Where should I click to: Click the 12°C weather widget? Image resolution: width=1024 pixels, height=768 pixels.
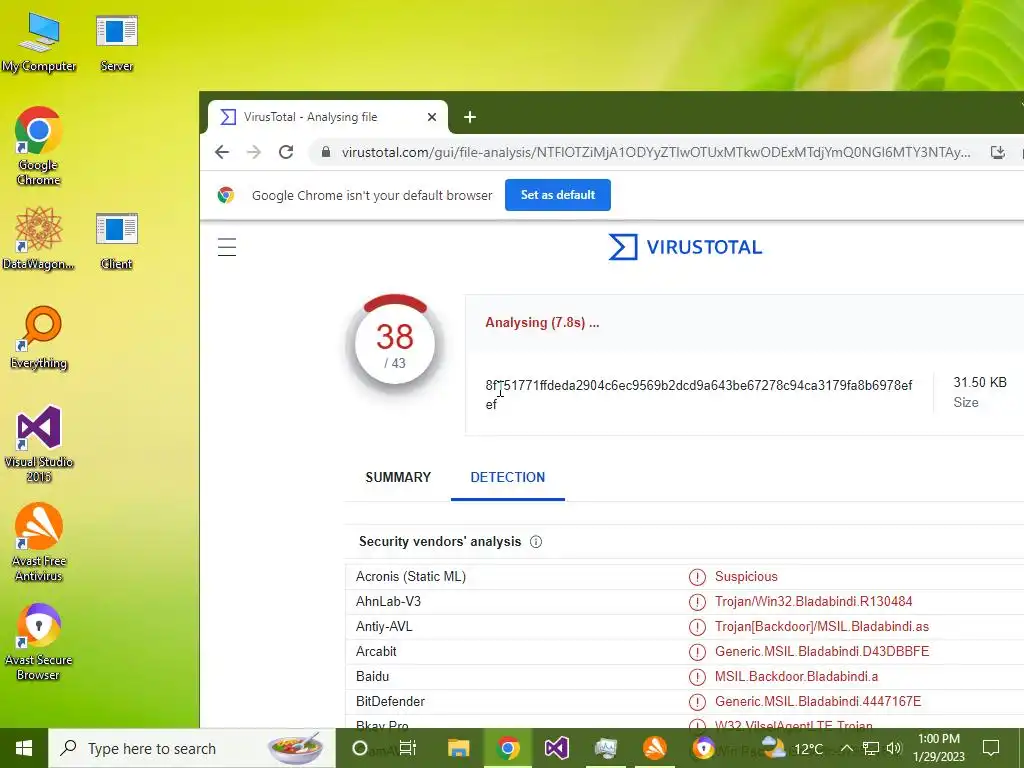[x=792, y=748]
